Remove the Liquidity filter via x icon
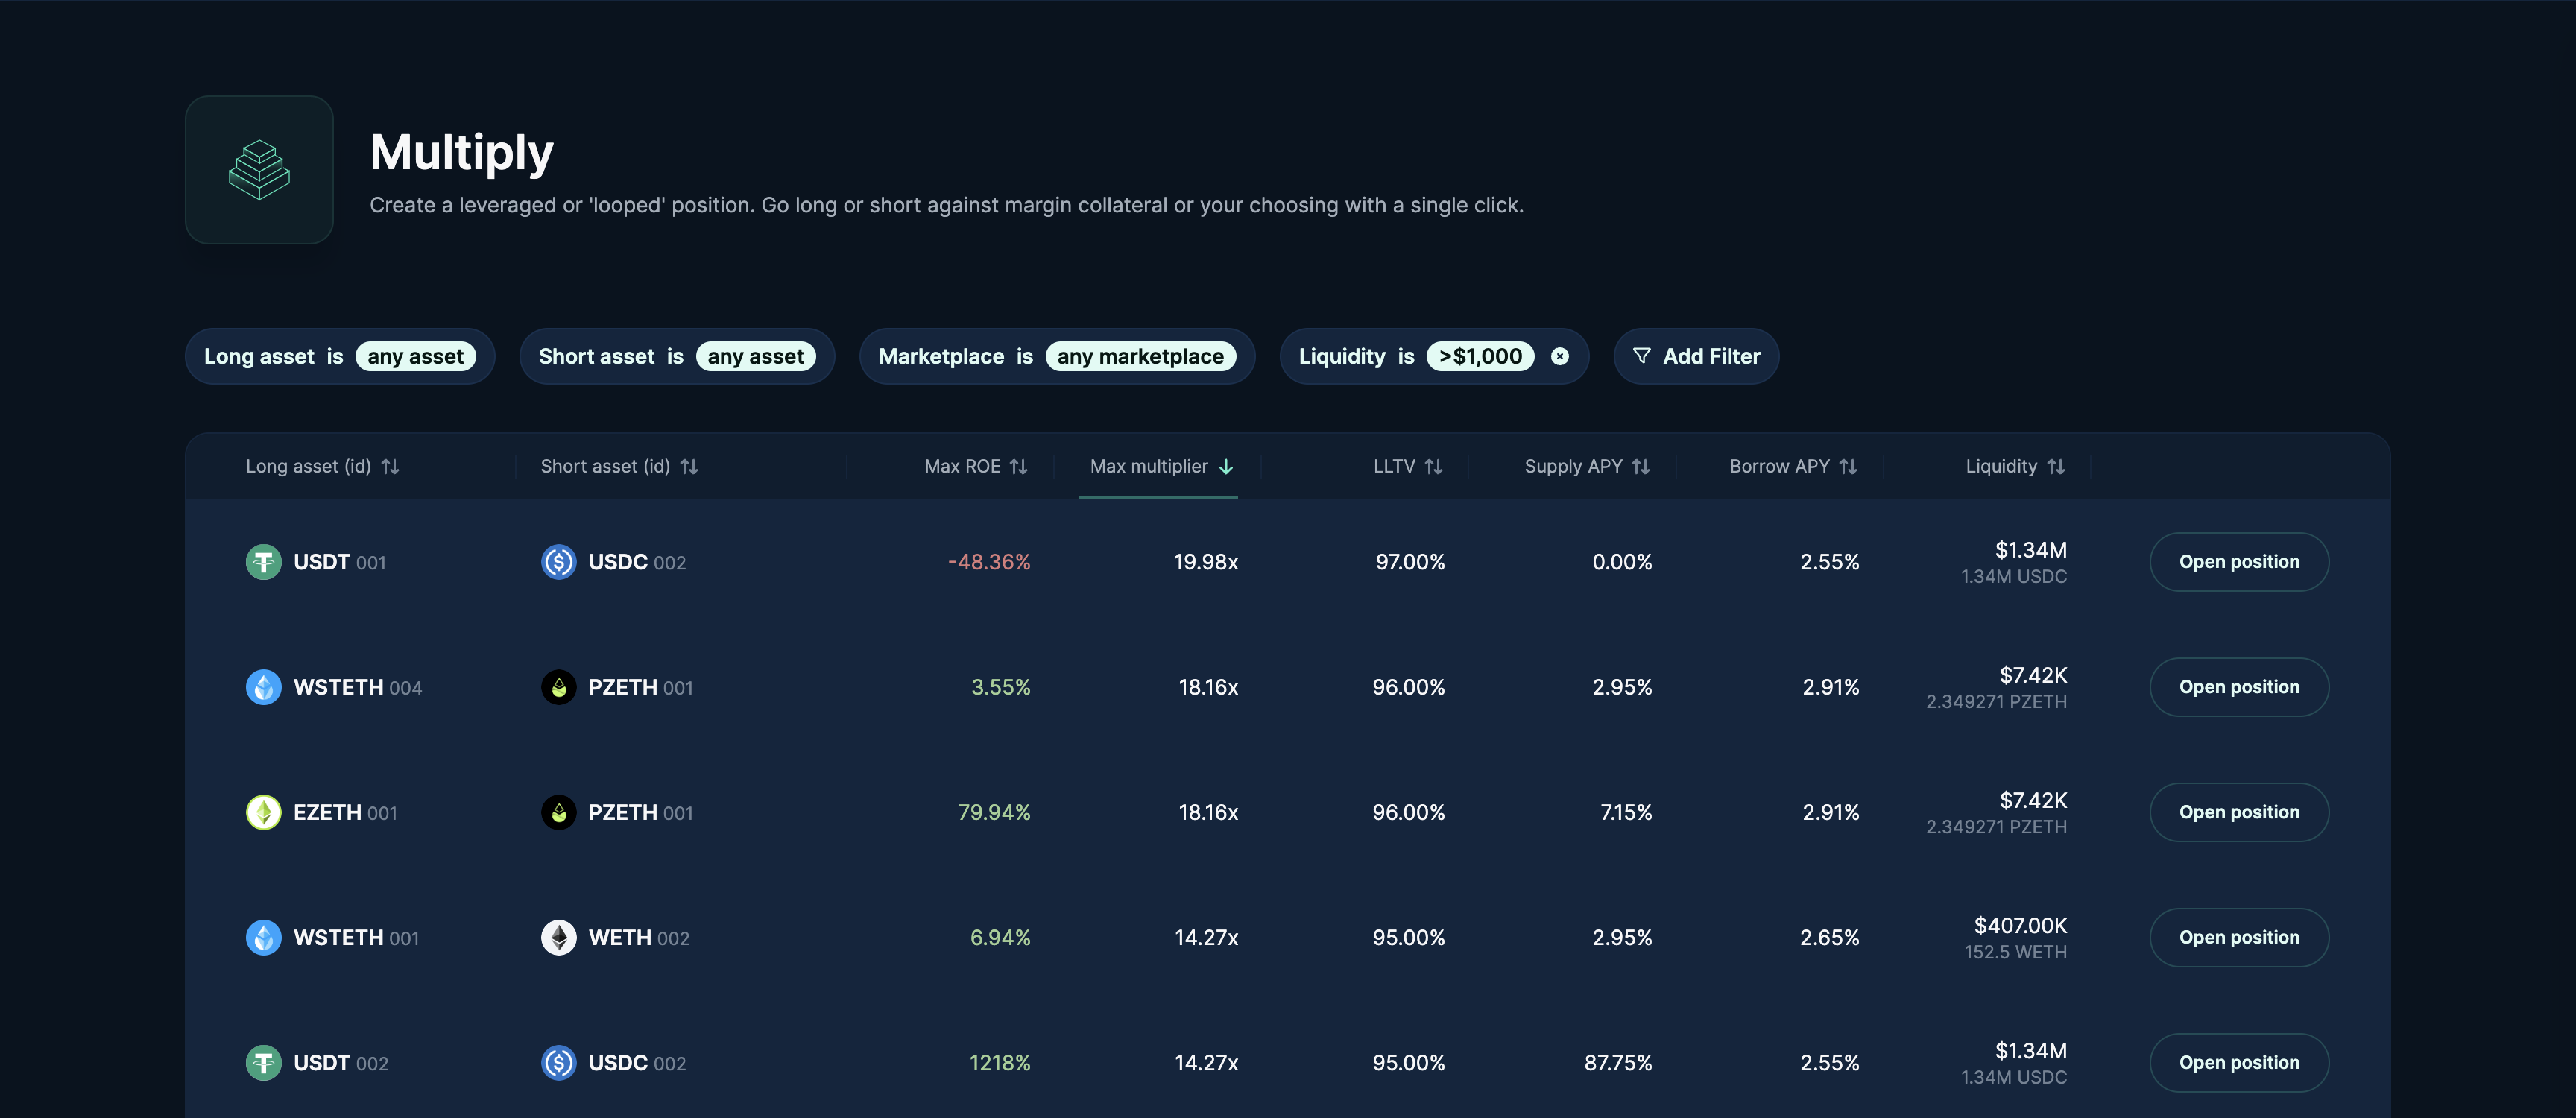The height and width of the screenshot is (1118, 2576). pos(1559,357)
